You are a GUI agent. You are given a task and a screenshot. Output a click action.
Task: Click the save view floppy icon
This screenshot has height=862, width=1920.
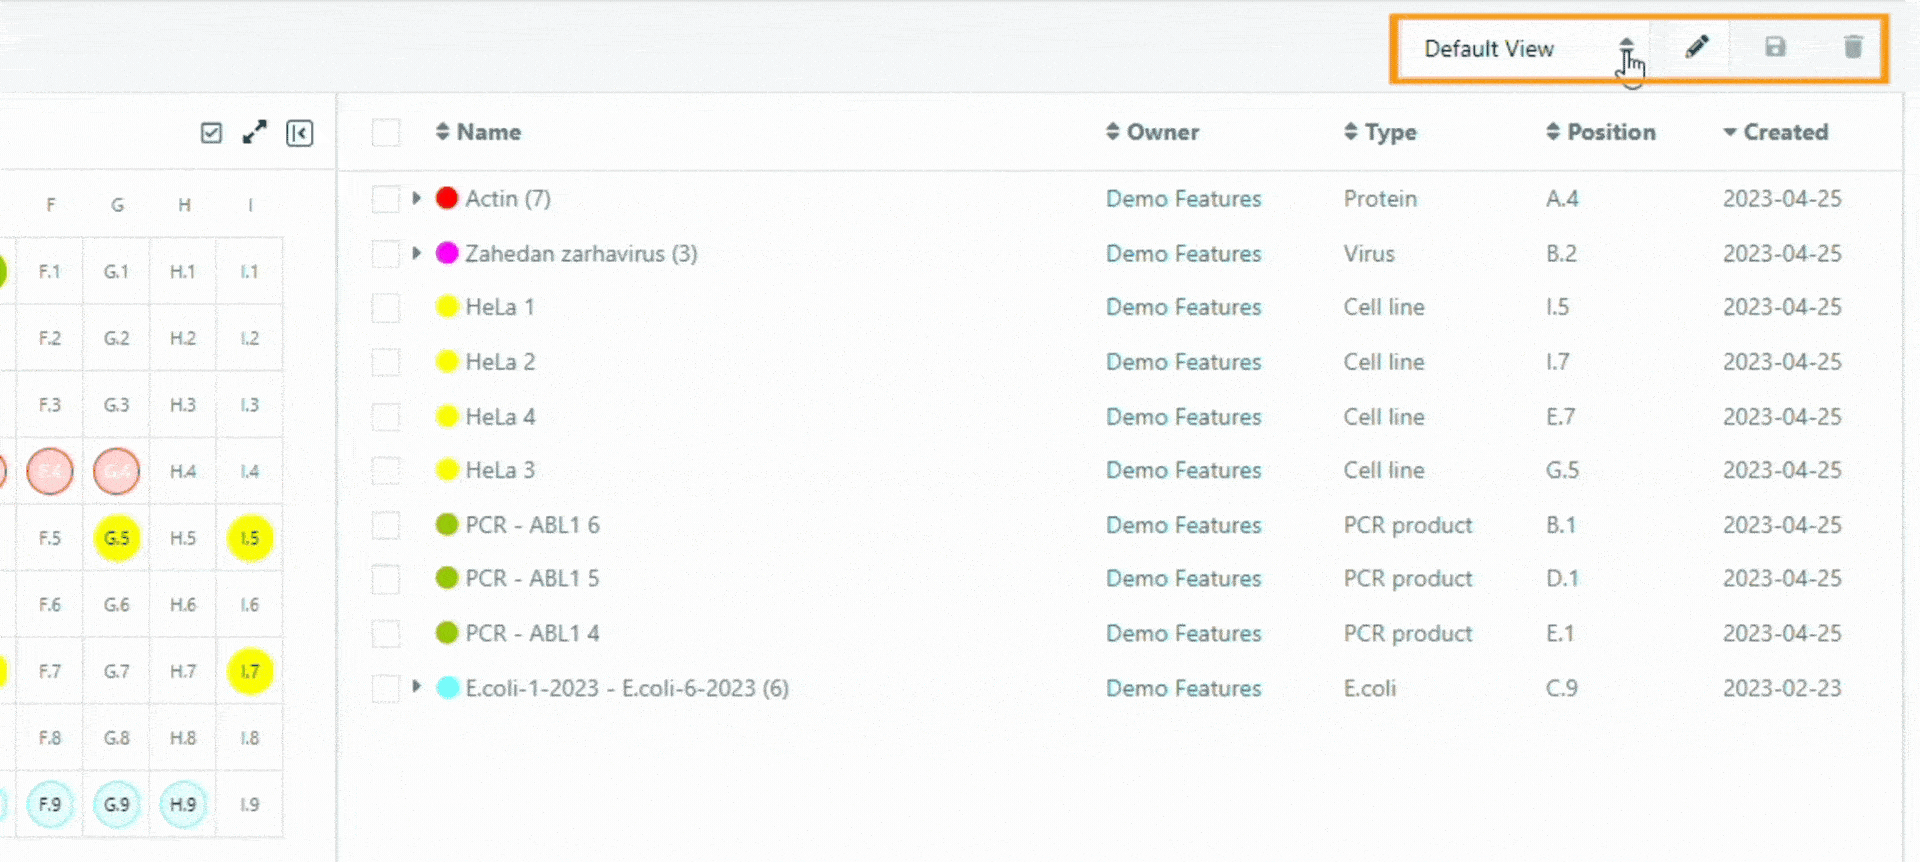1775,47
